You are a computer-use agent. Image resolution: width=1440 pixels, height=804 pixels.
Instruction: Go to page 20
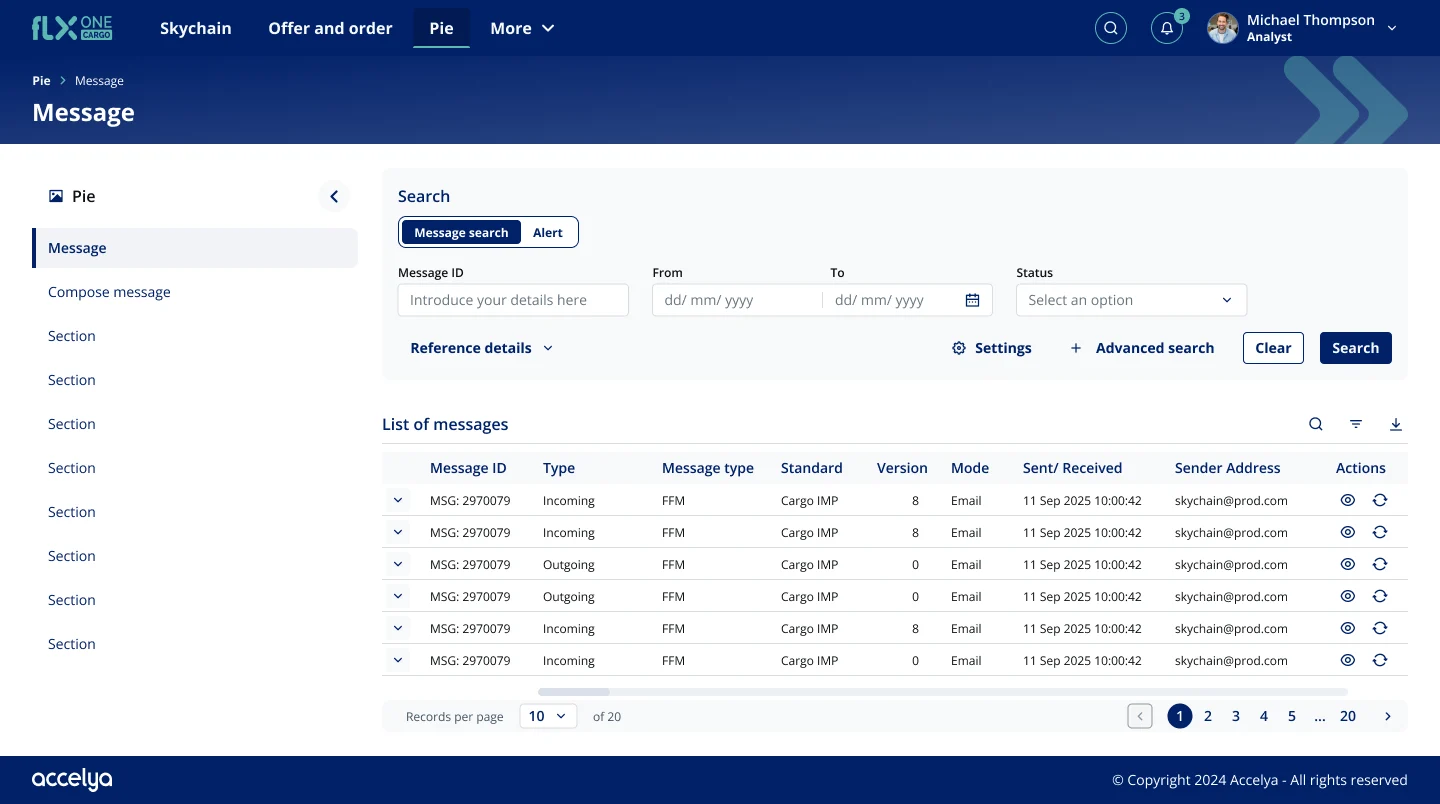[1348, 716]
